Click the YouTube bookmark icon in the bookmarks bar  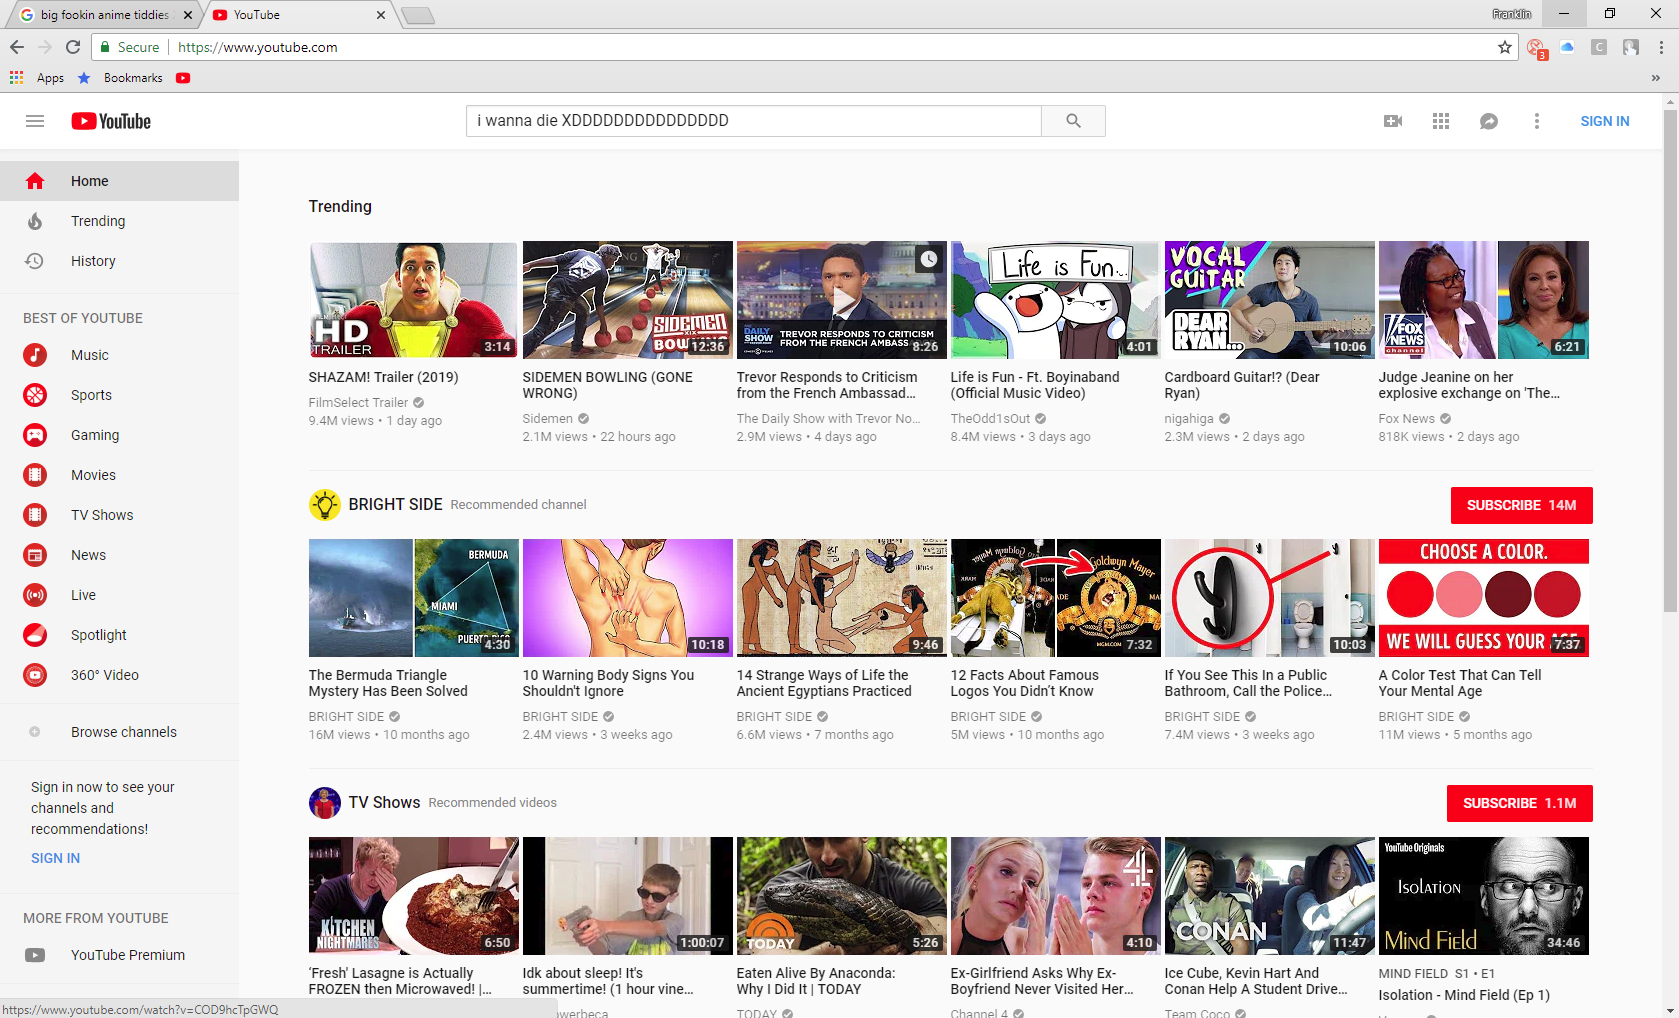coord(183,78)
